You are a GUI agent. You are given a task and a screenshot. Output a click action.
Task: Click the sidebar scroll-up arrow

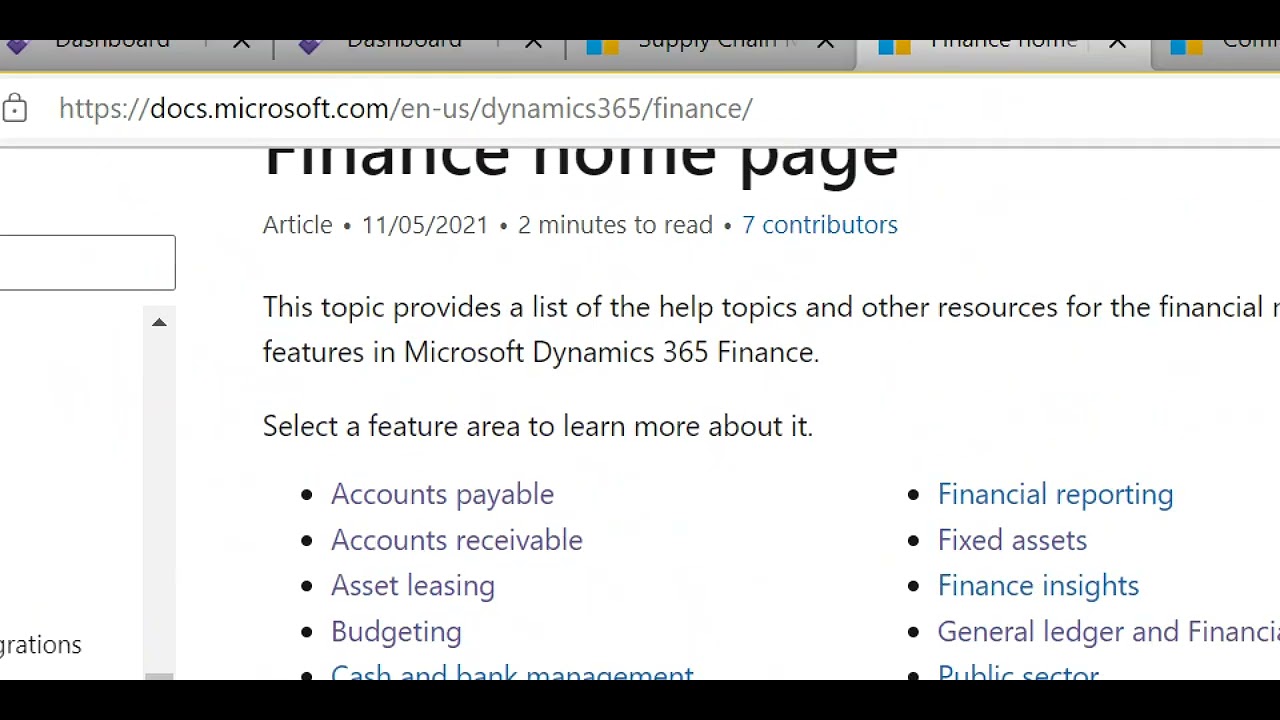[159, 322]
